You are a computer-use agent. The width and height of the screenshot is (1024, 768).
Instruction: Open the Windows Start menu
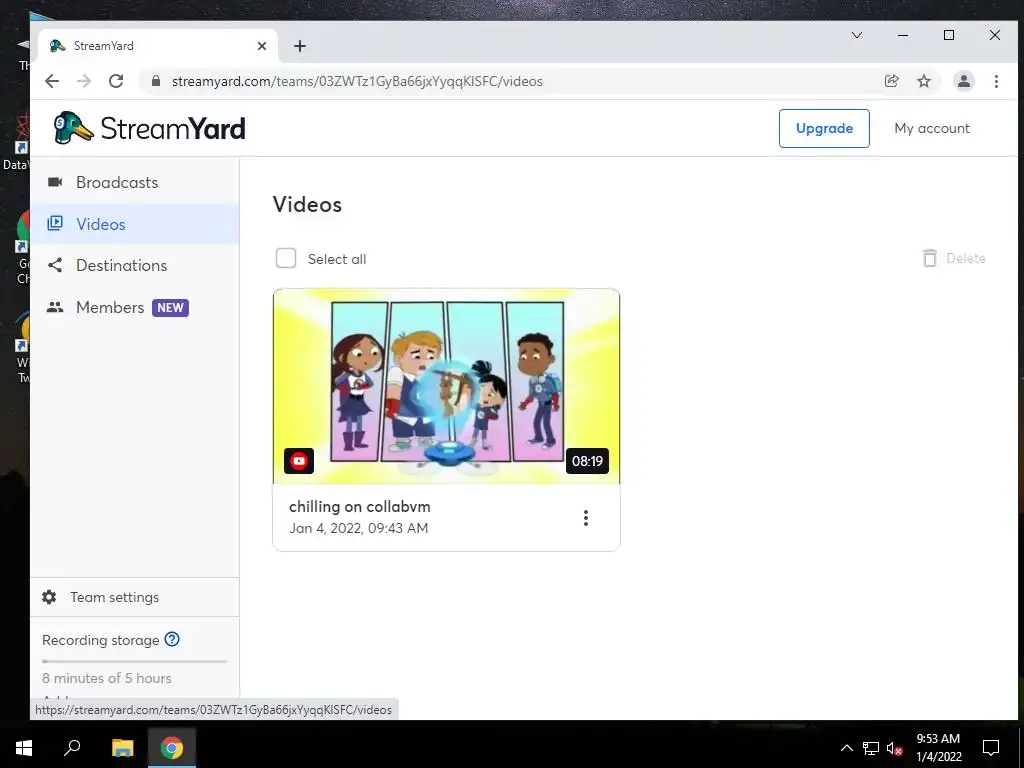(x=24, y=747)
